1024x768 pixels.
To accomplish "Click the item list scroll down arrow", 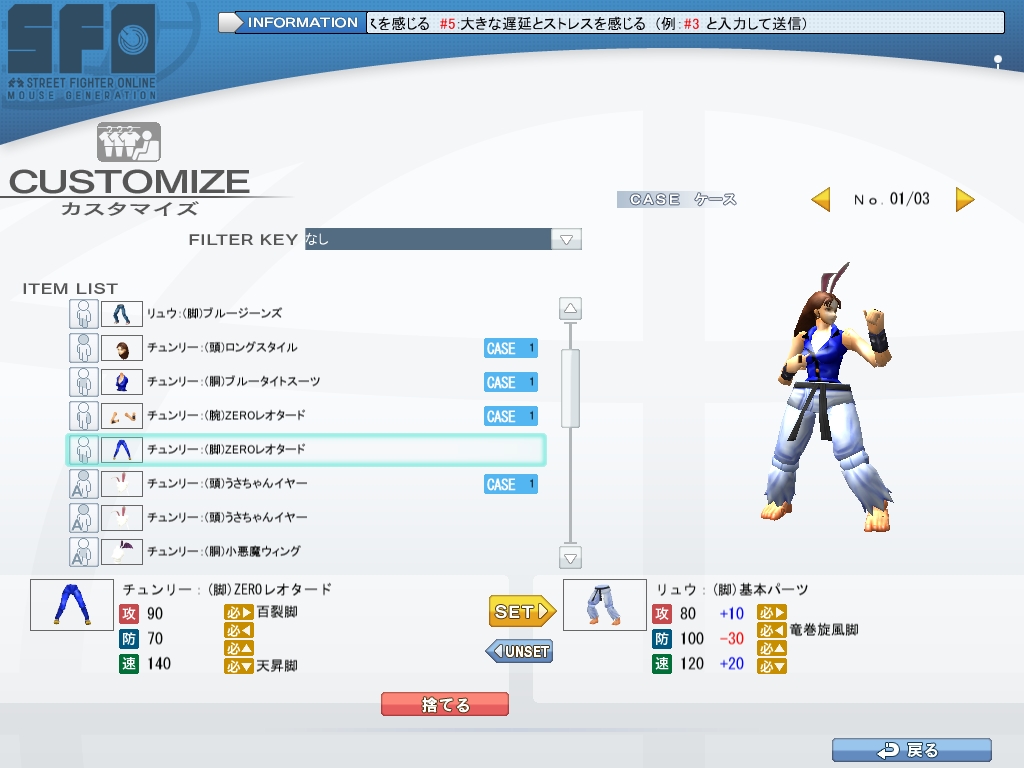I will click(x=570, y=558).
